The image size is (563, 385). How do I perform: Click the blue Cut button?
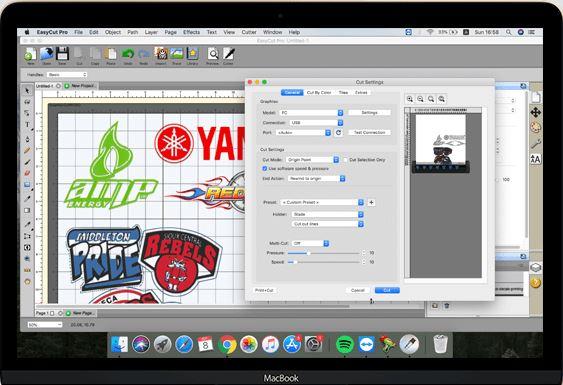pos(387,290)
